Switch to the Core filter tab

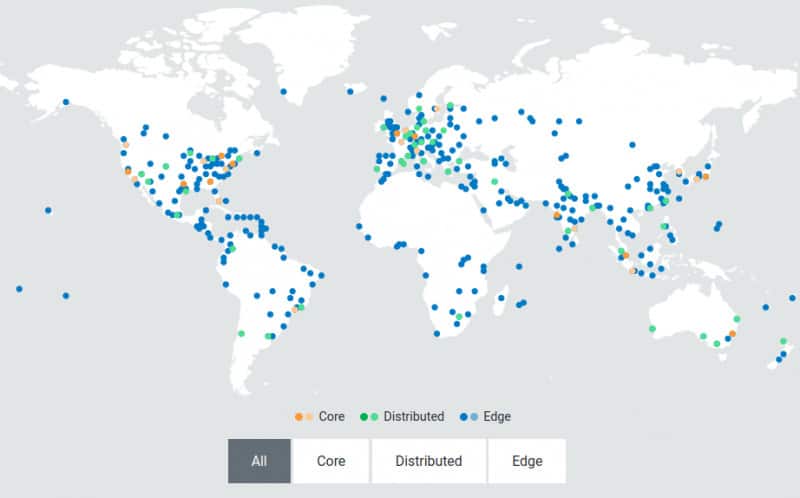click(x=331, y=461)
